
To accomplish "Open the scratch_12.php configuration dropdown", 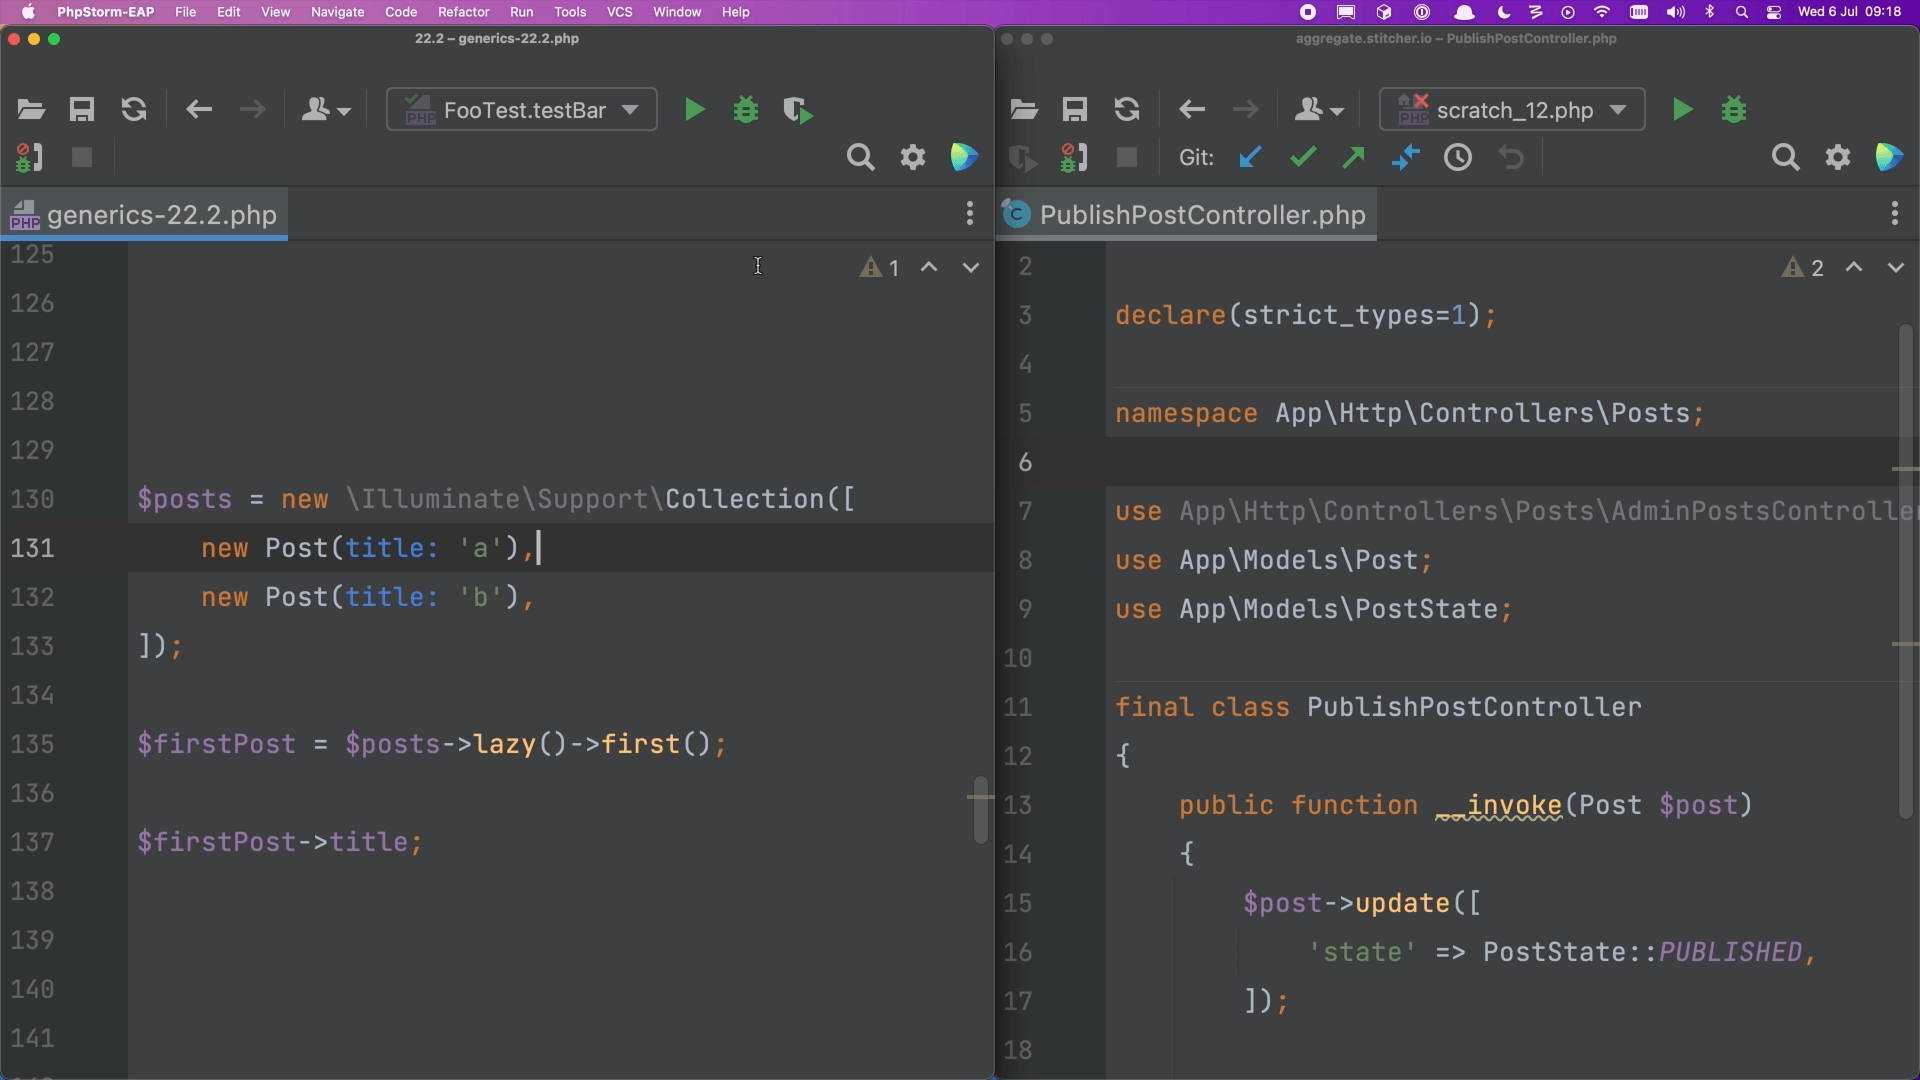I will point(1512,110).
